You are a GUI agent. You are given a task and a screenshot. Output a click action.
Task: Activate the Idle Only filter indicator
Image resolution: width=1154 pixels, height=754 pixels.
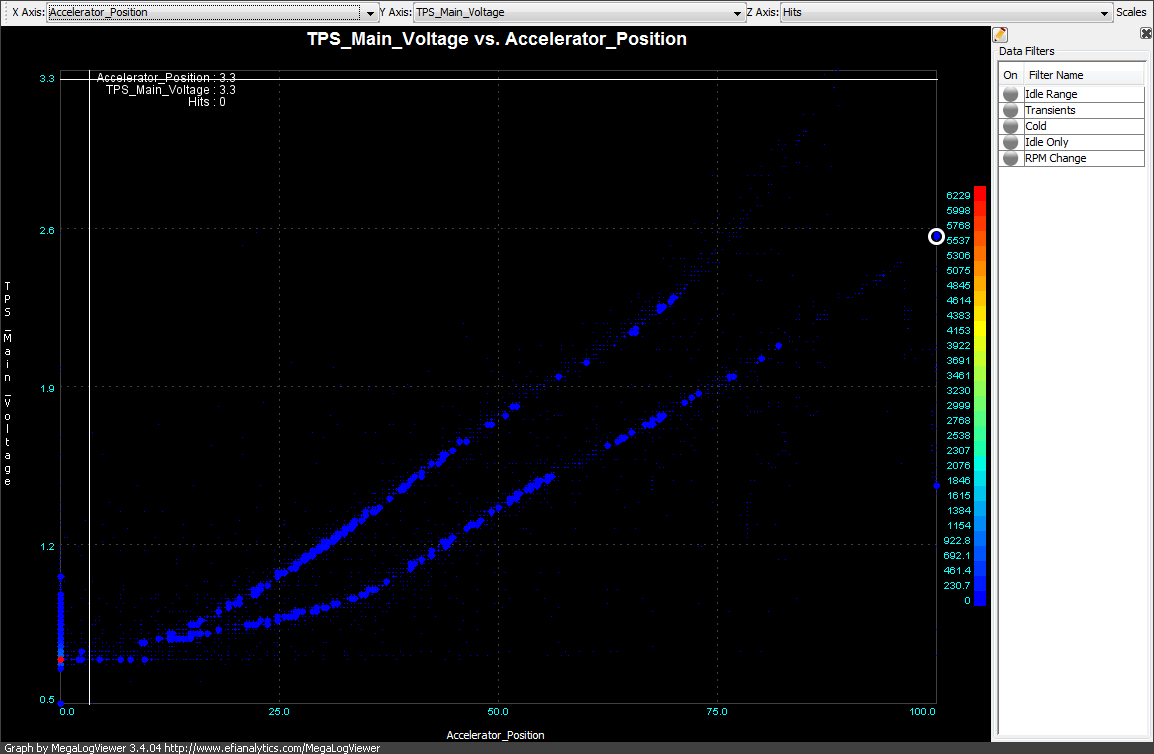coord(1011,142)
